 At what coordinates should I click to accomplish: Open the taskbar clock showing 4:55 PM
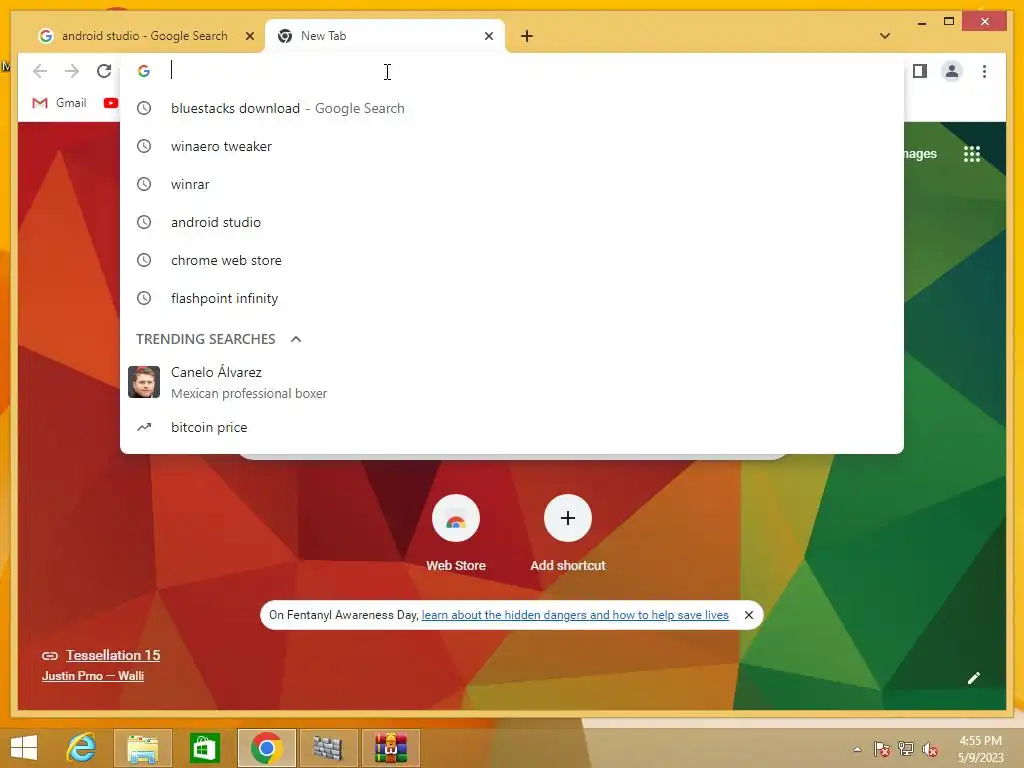(x=980, y=749)
